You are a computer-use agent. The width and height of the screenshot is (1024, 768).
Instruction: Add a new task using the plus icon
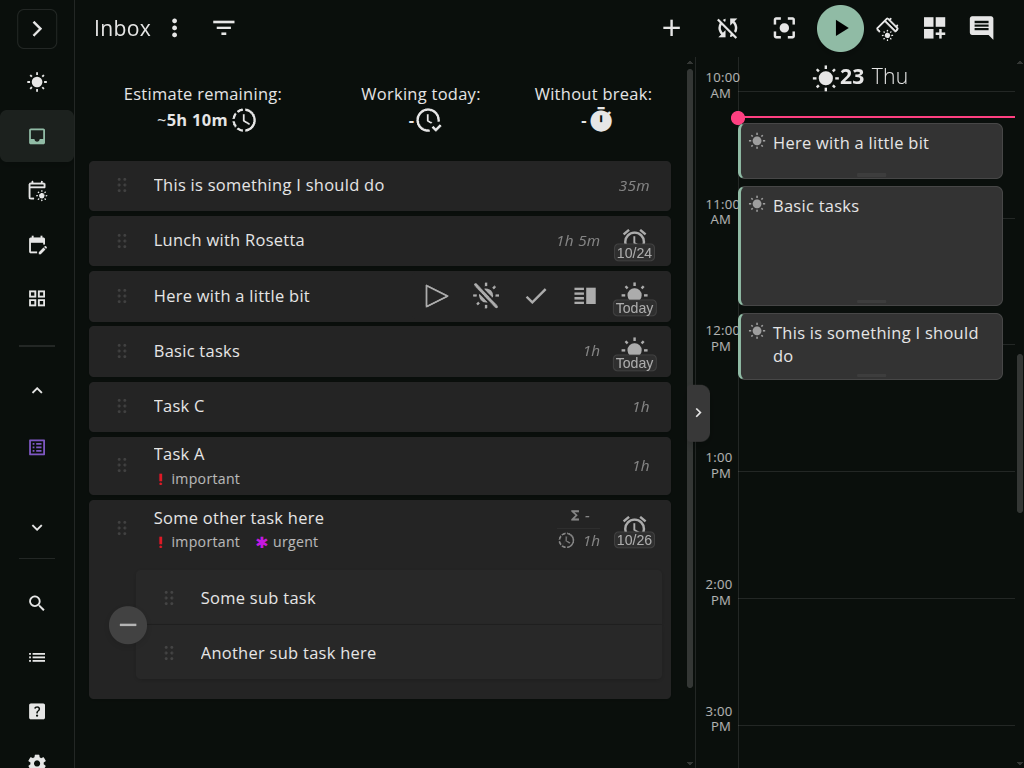pyautogui.click(x=671, y=28)
